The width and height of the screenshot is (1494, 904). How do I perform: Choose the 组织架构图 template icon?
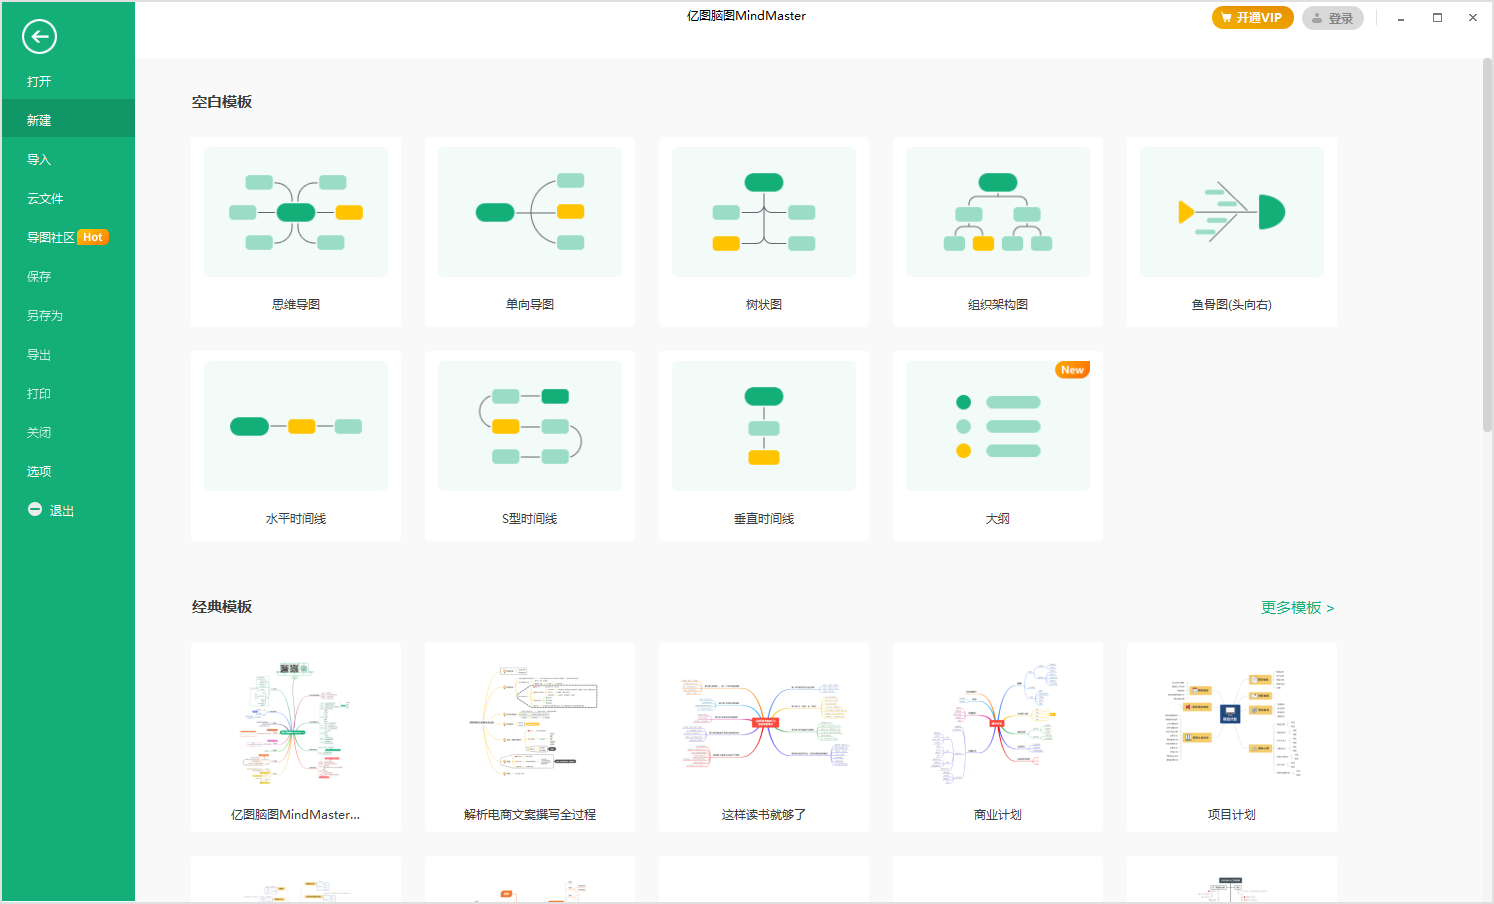(998, 212)
